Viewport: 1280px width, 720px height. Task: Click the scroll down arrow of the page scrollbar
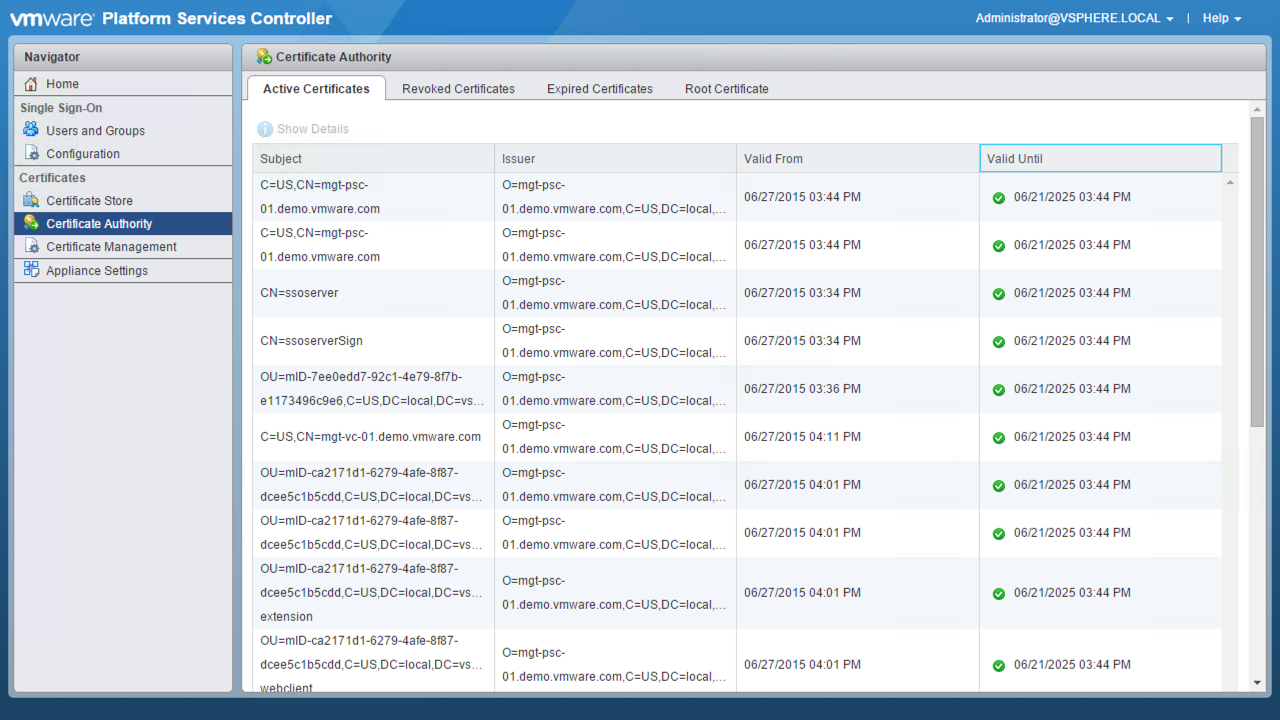pos(1257,683)
